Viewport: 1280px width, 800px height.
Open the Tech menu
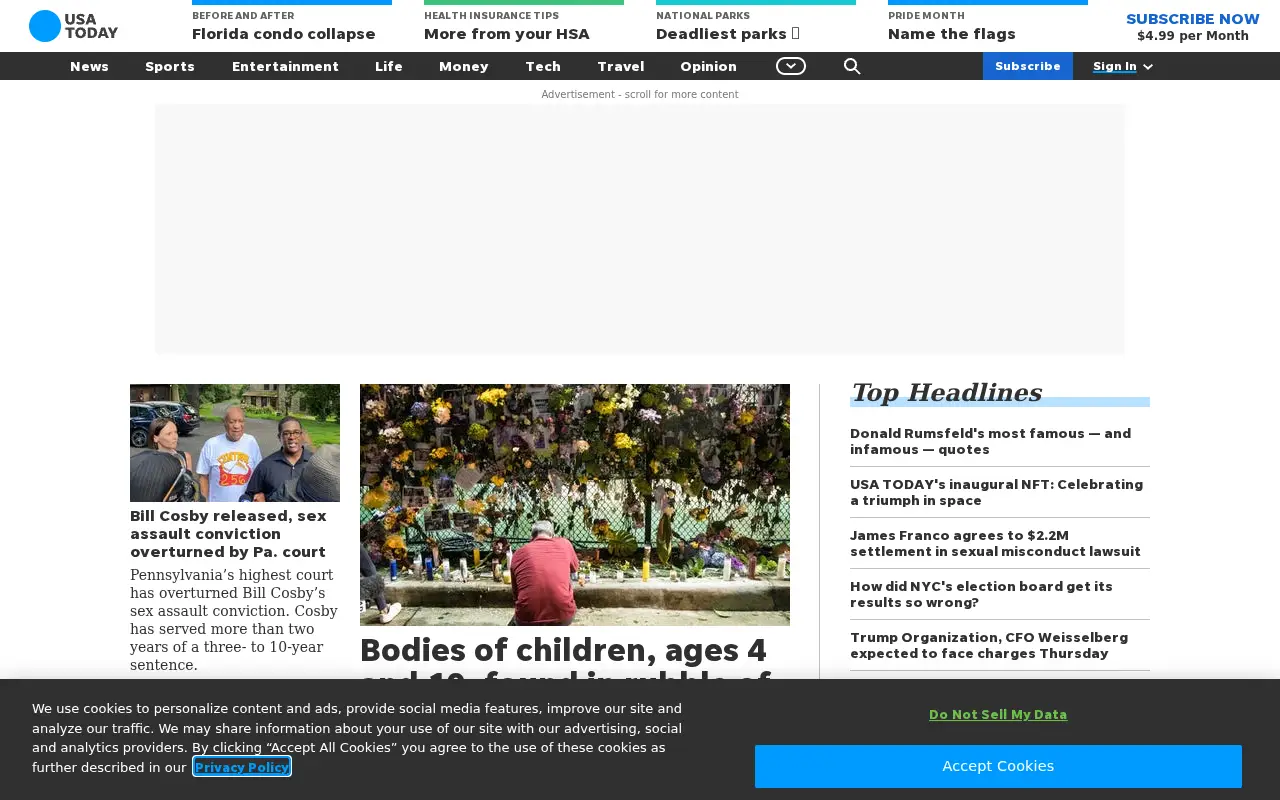(543, 66)
